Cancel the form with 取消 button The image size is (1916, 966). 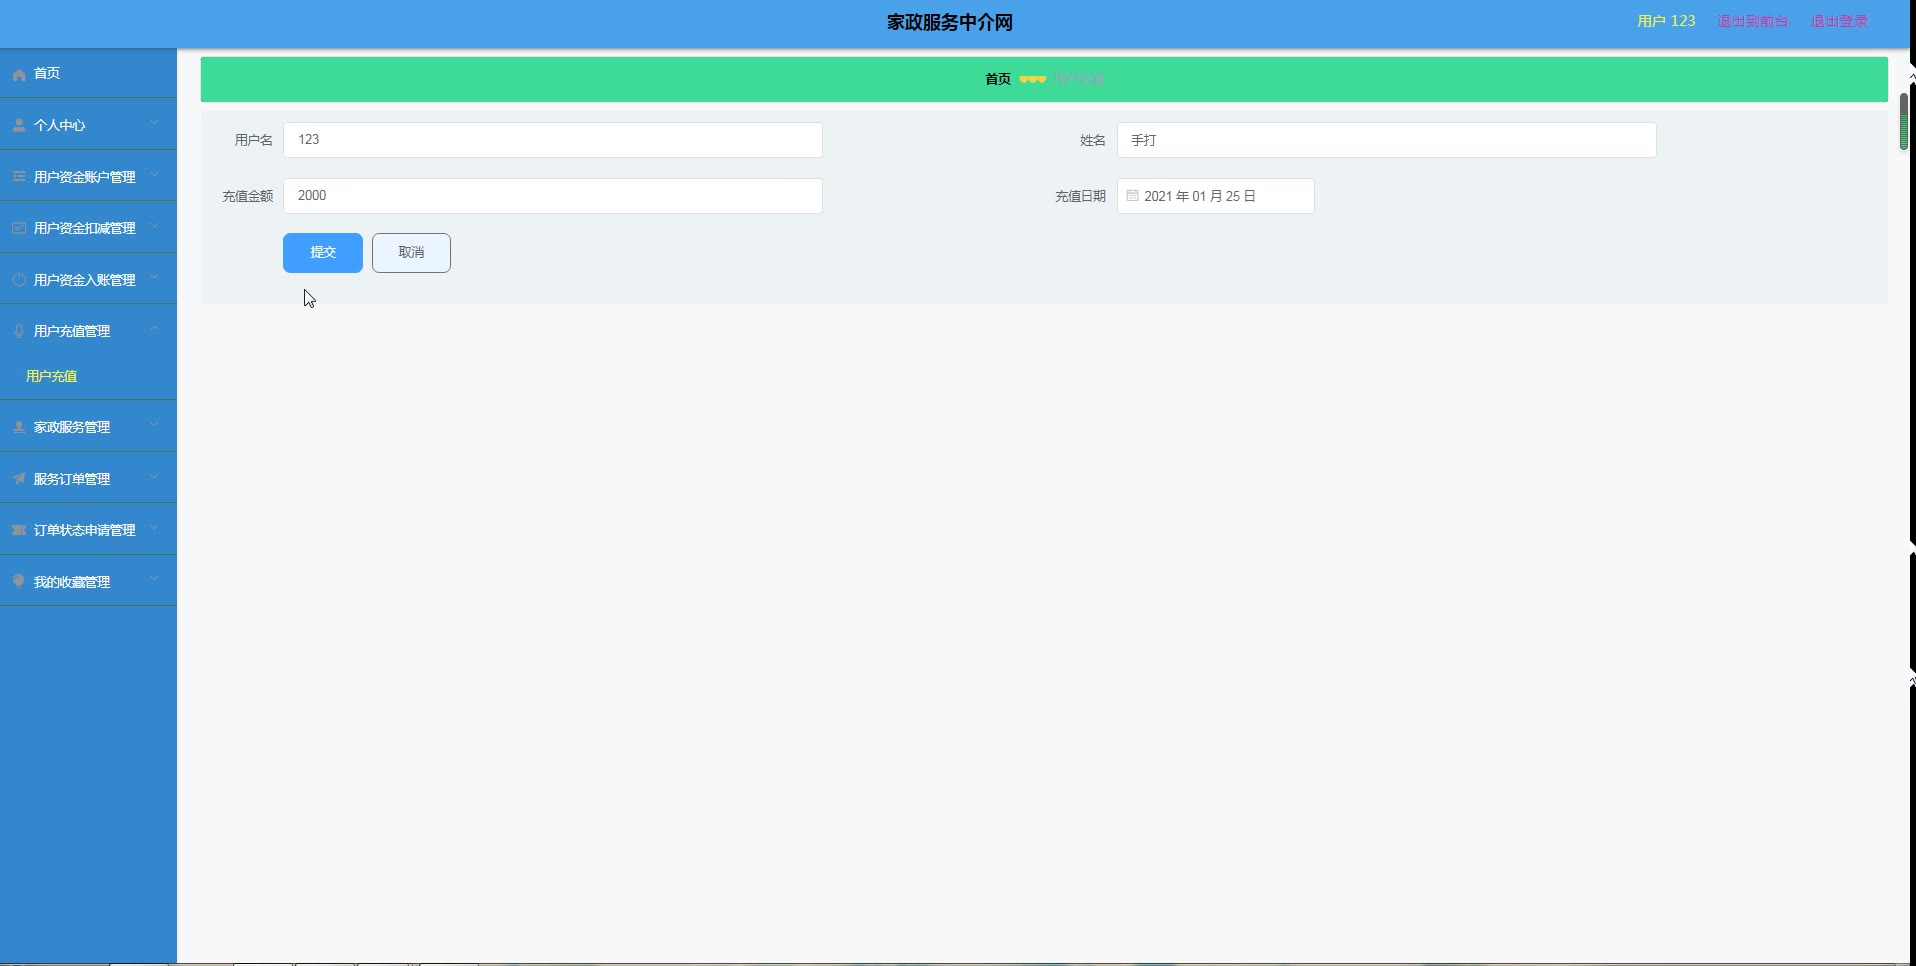coord(411,253)
